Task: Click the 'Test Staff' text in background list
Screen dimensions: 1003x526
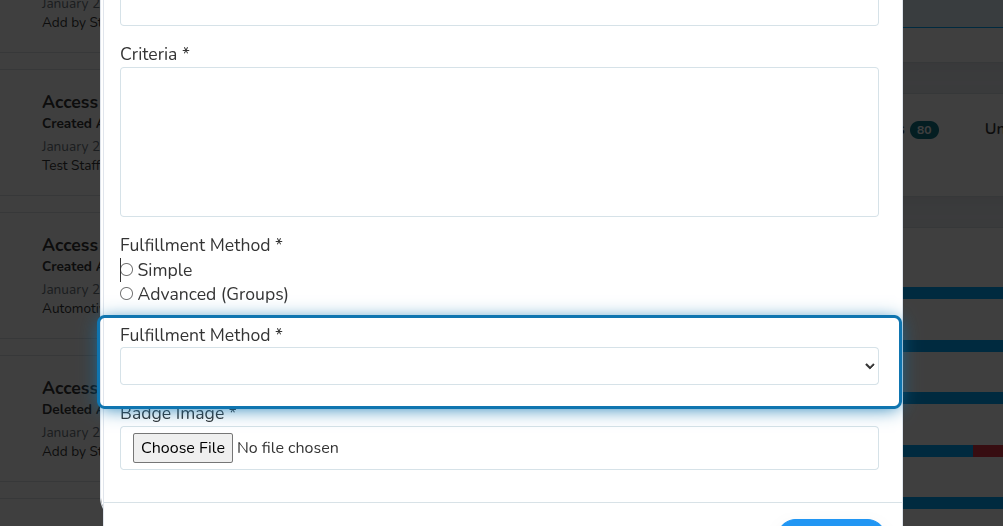Action: coord(71,165)
